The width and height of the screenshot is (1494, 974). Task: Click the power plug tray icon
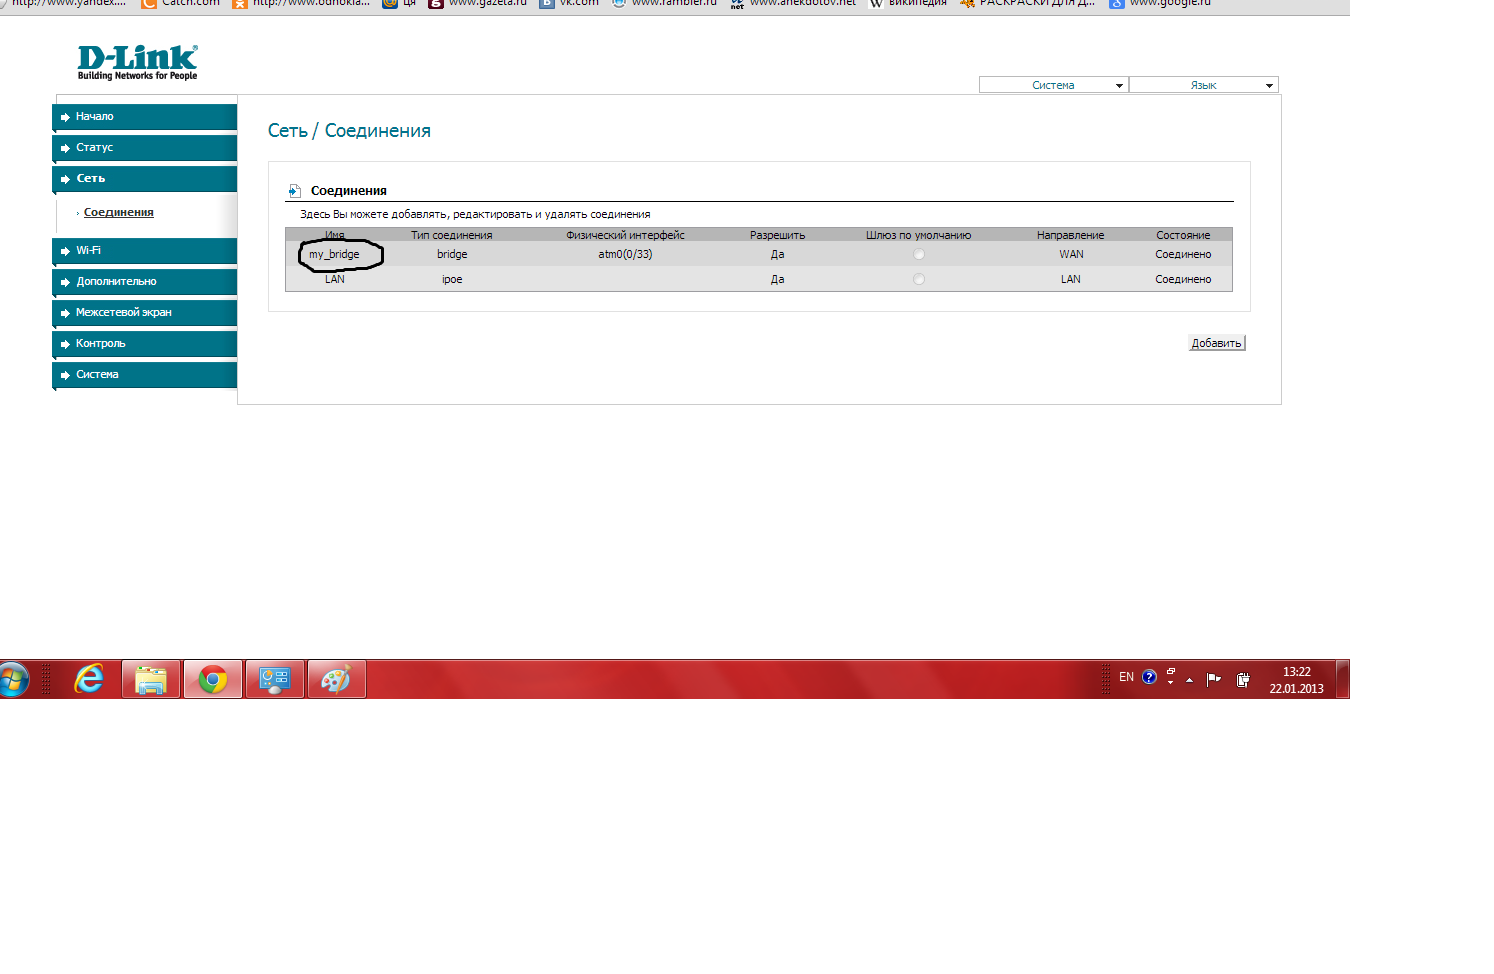1243,679
